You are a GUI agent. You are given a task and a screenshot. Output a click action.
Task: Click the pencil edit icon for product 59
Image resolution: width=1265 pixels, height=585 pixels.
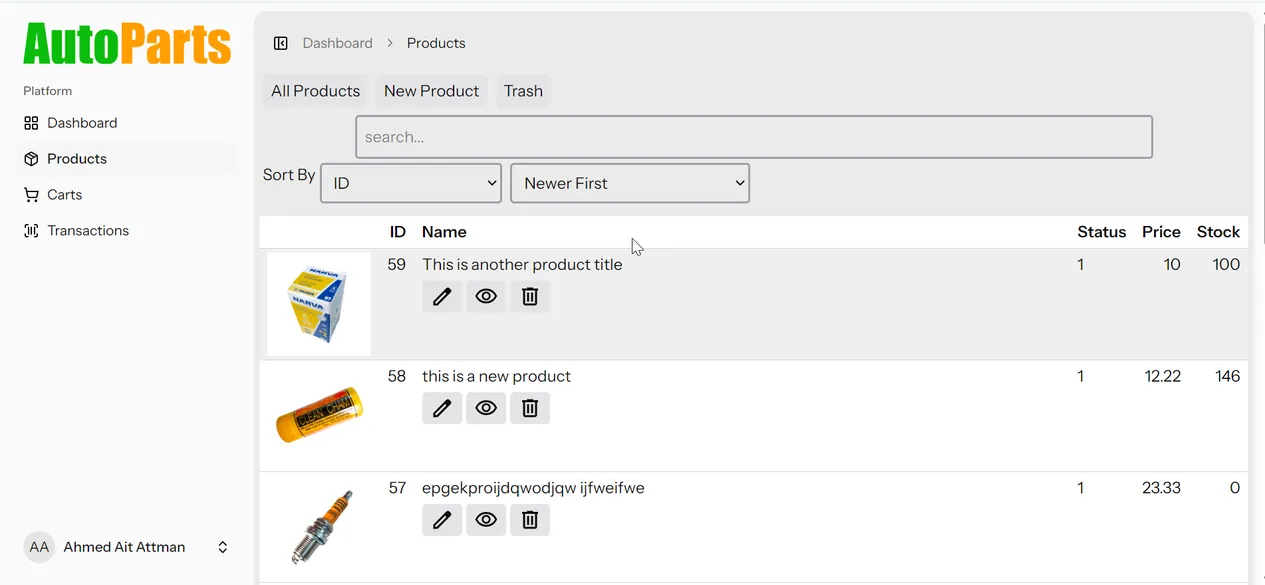(442, 296)
